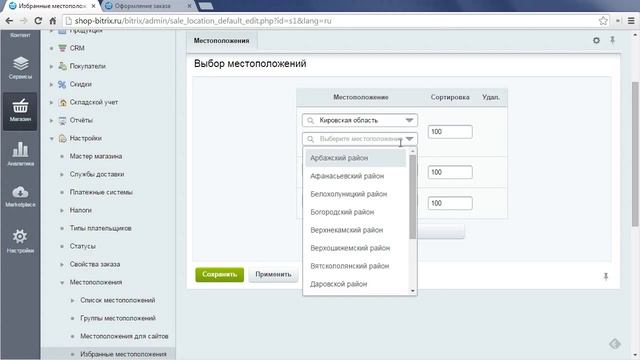Expand the Покупатели tree node

(x=51, y=66)
